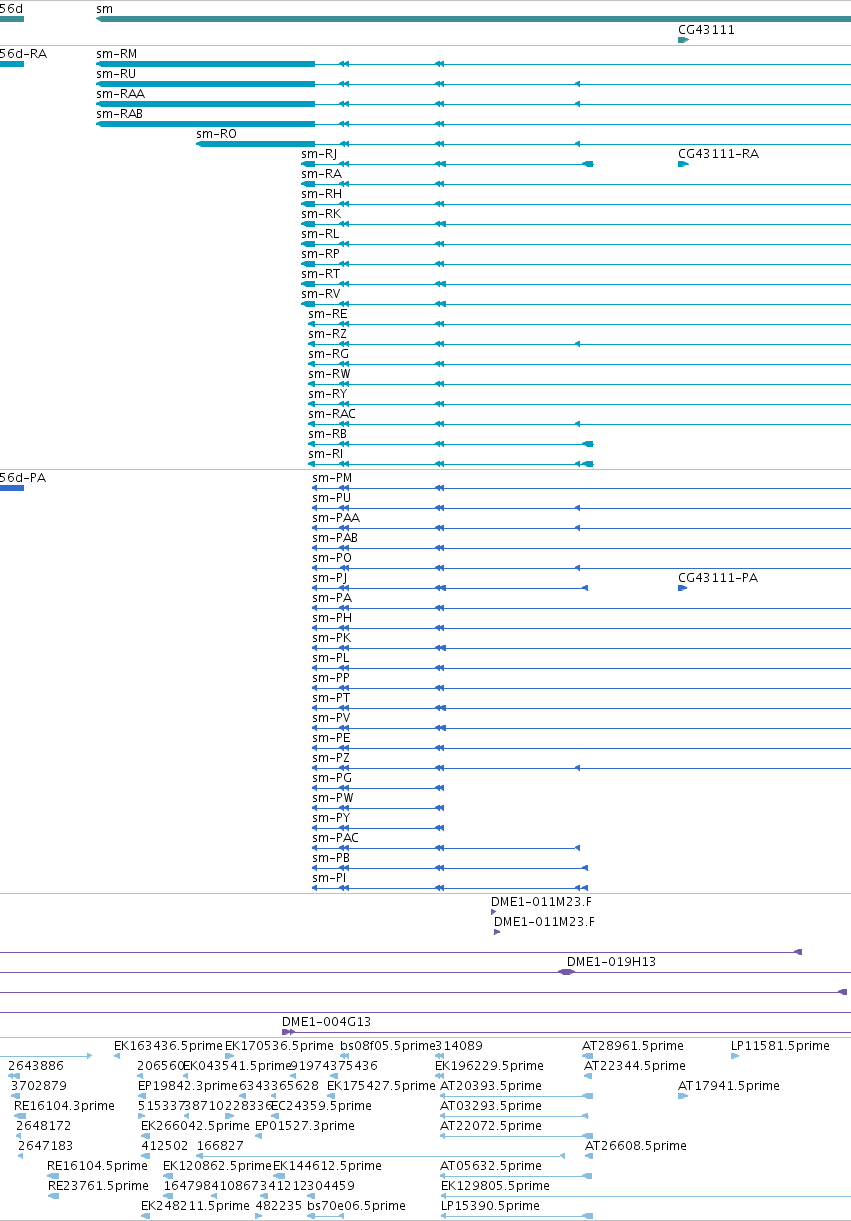Select the LP11581.5prime EST label
The width and height of the screenshot is (851, 1221).
(x=780, y=1046)
